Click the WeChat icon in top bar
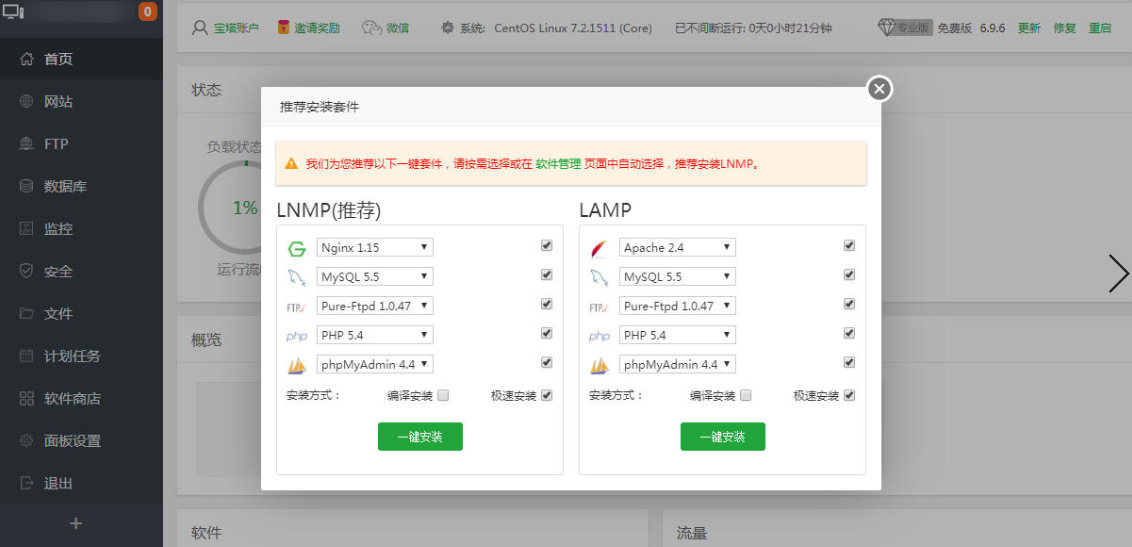 [x=371, y=28]
